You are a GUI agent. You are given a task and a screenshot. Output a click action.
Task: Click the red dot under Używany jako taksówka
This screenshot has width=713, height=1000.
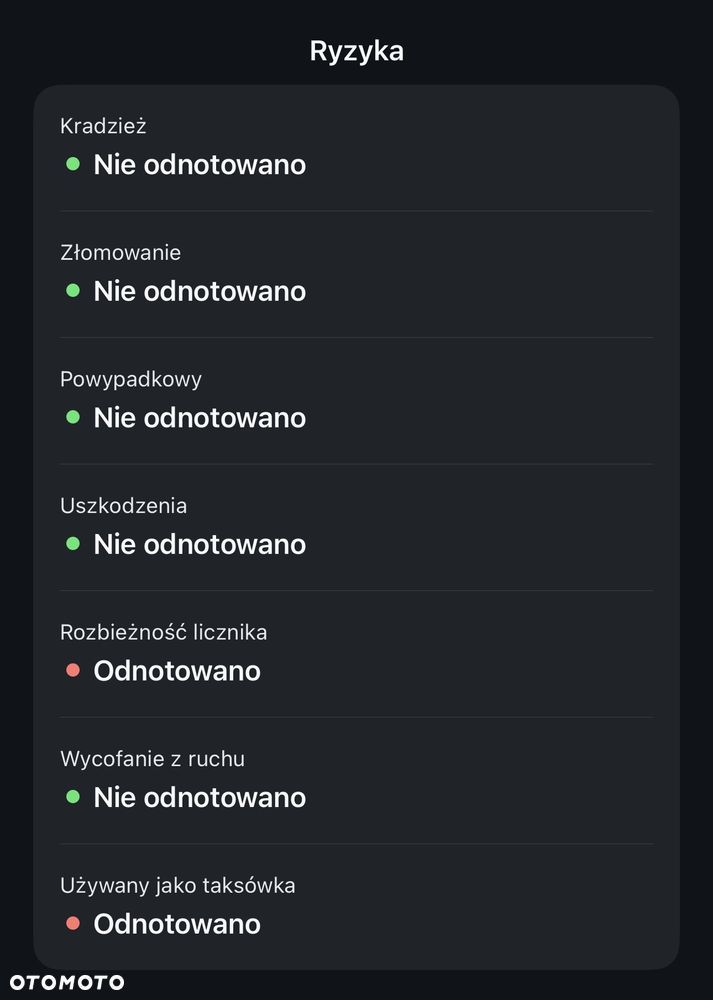(x=73, y=923)
